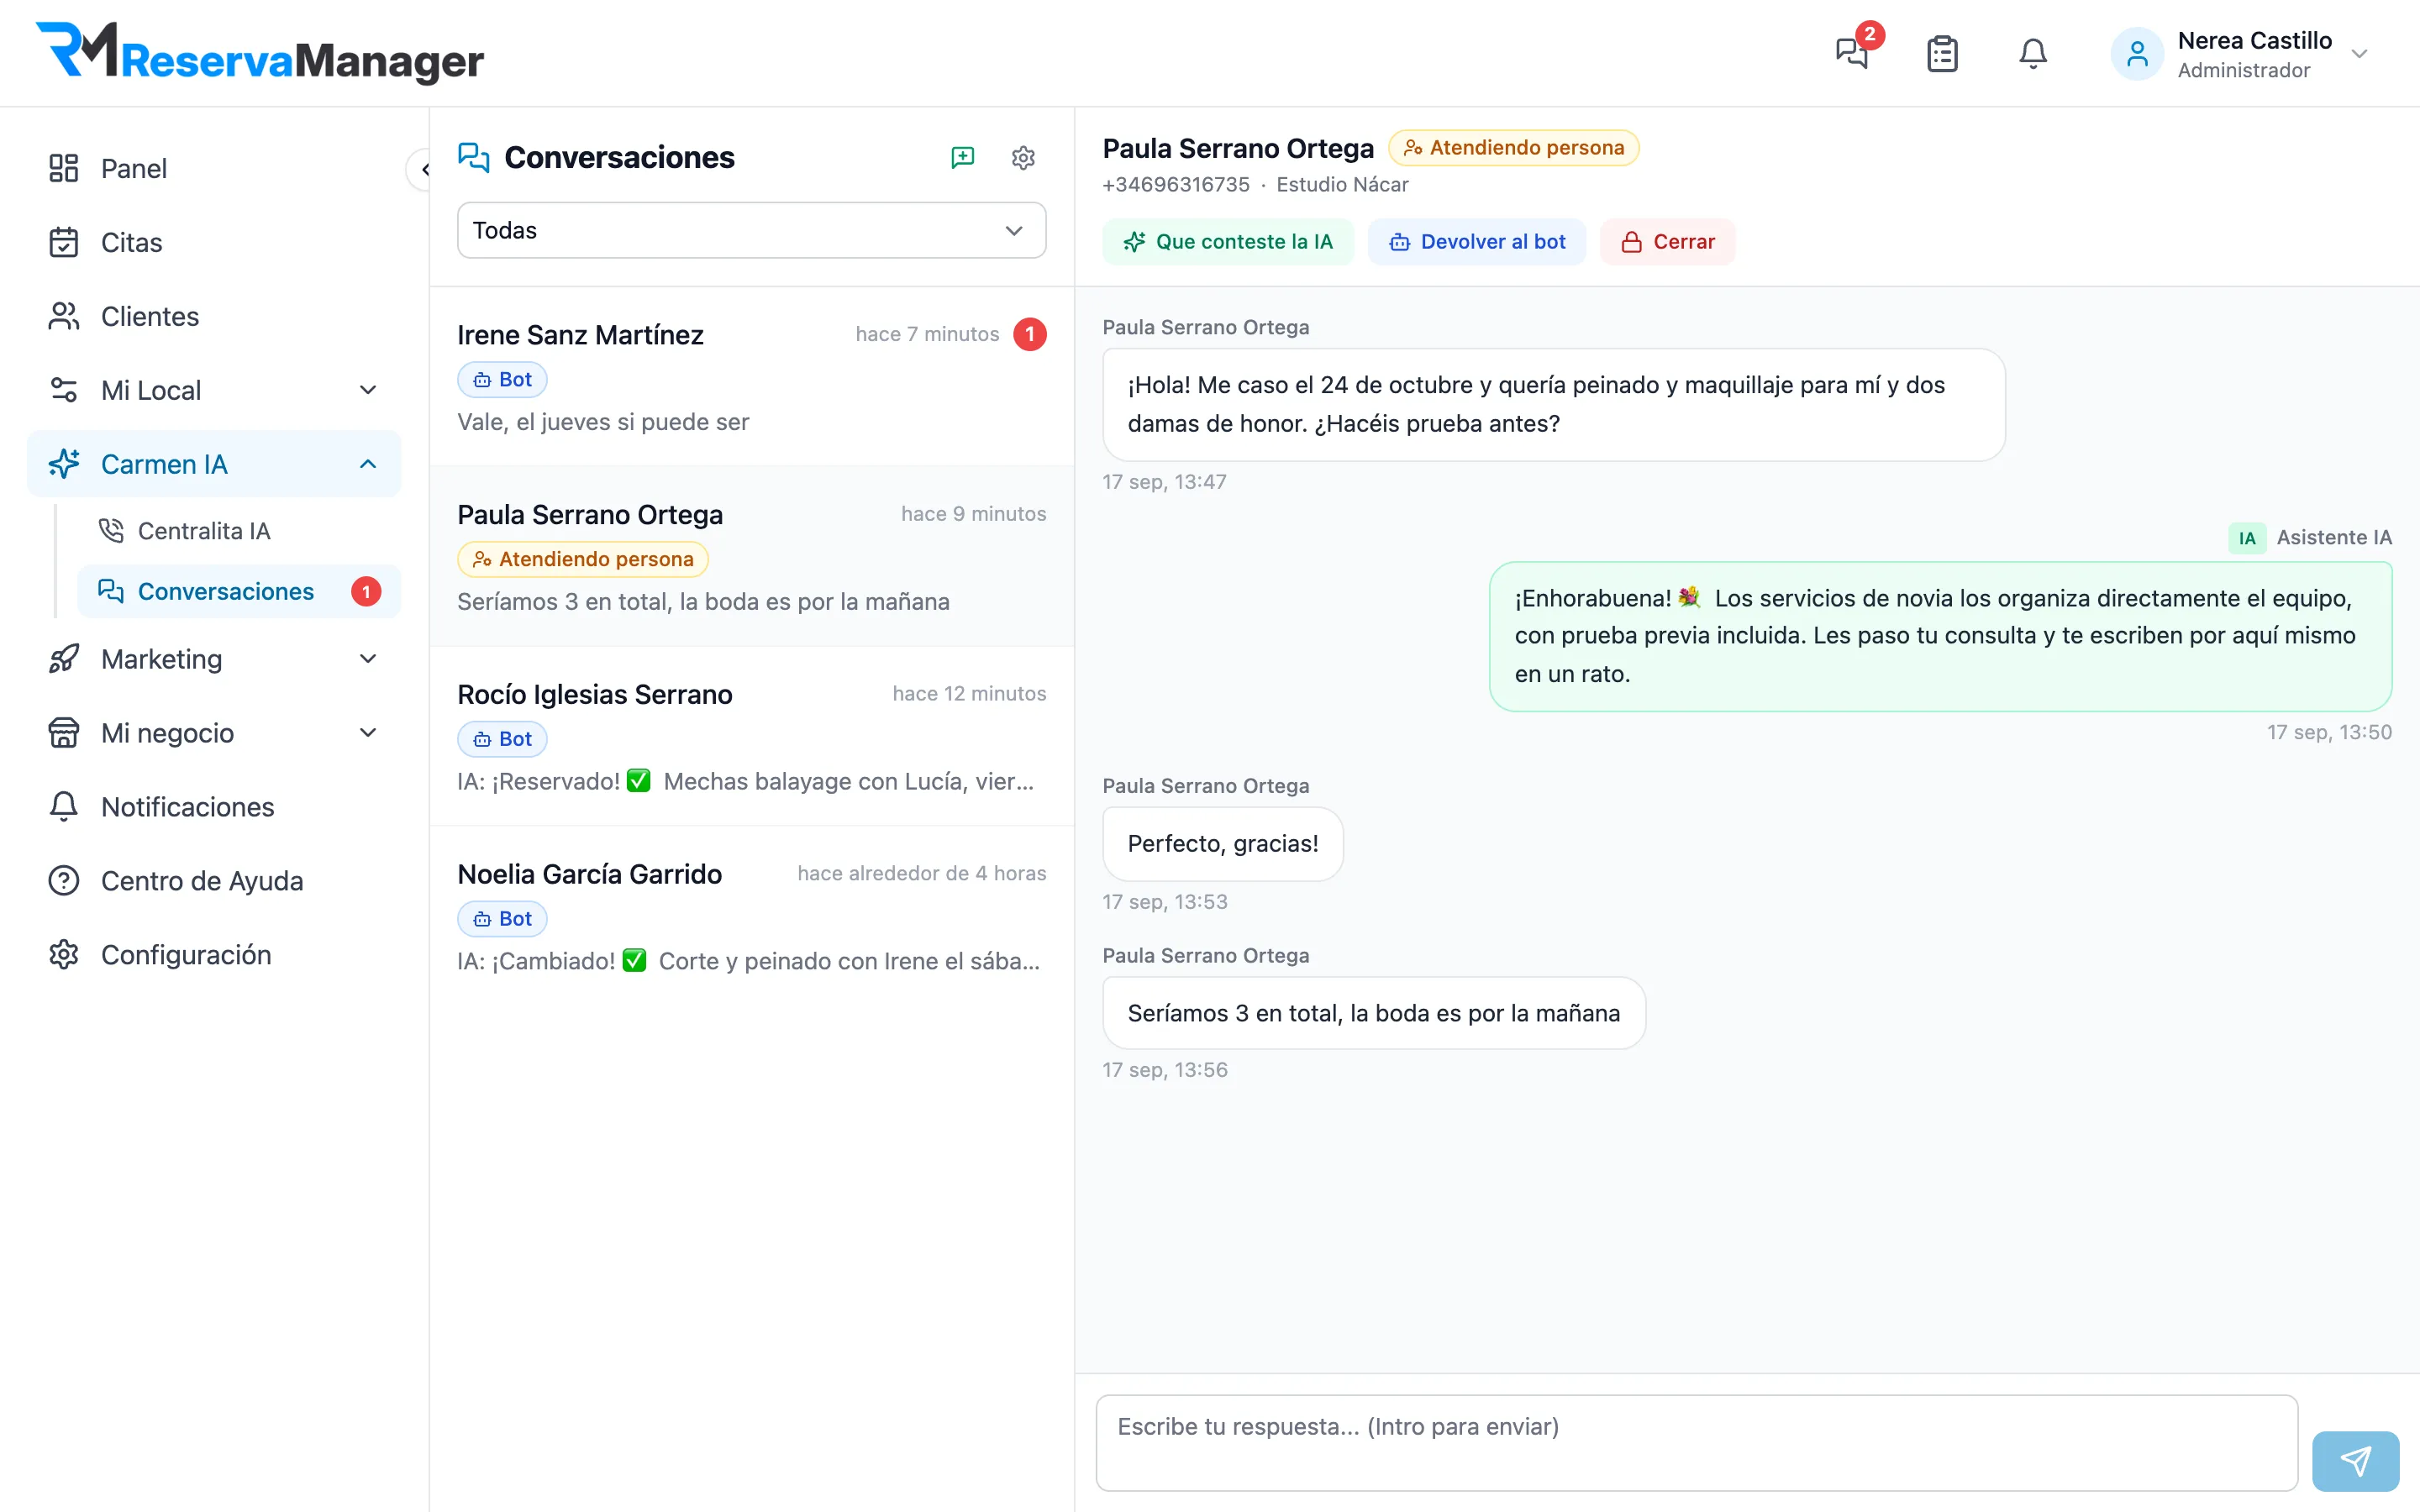Viewport: 2420px width, 1512px height.
Task: Click Atendiendo persona badge in chat header
Action: pos(1514,148)
